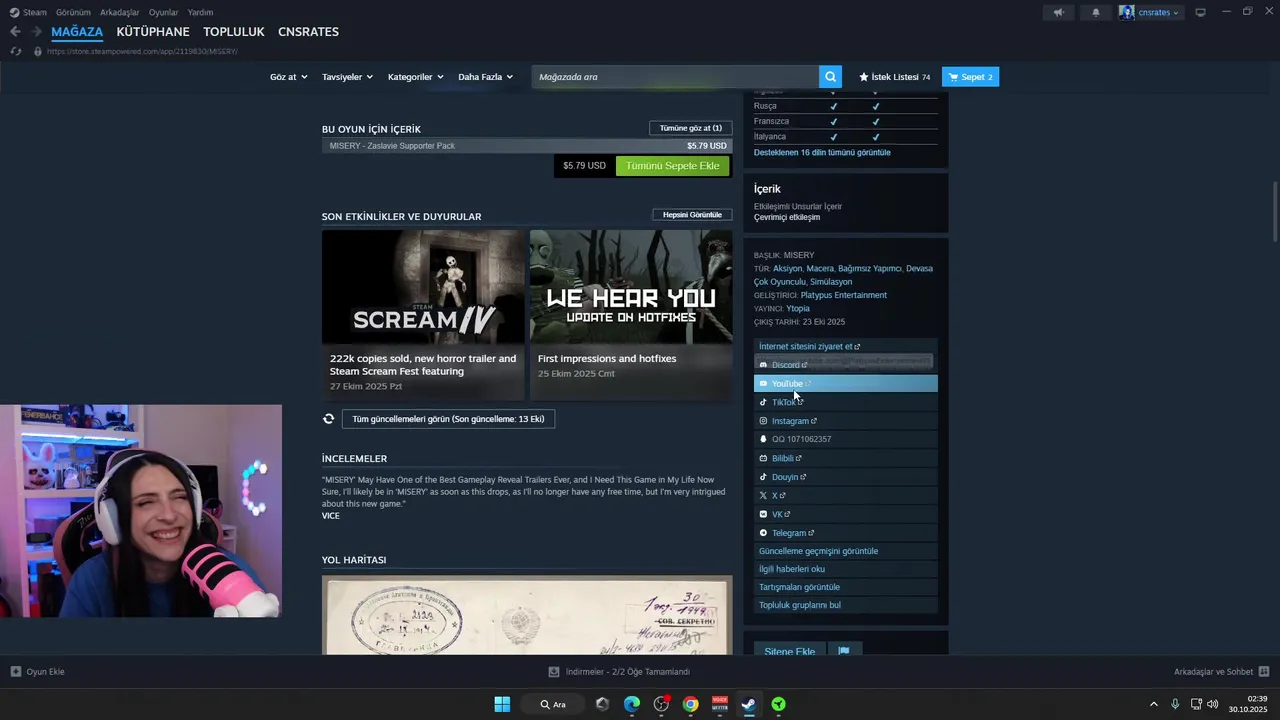This screenshot has width=1280, height=720.
Task: Switch to Big Picture mode icon
Action: (1200, 12)
